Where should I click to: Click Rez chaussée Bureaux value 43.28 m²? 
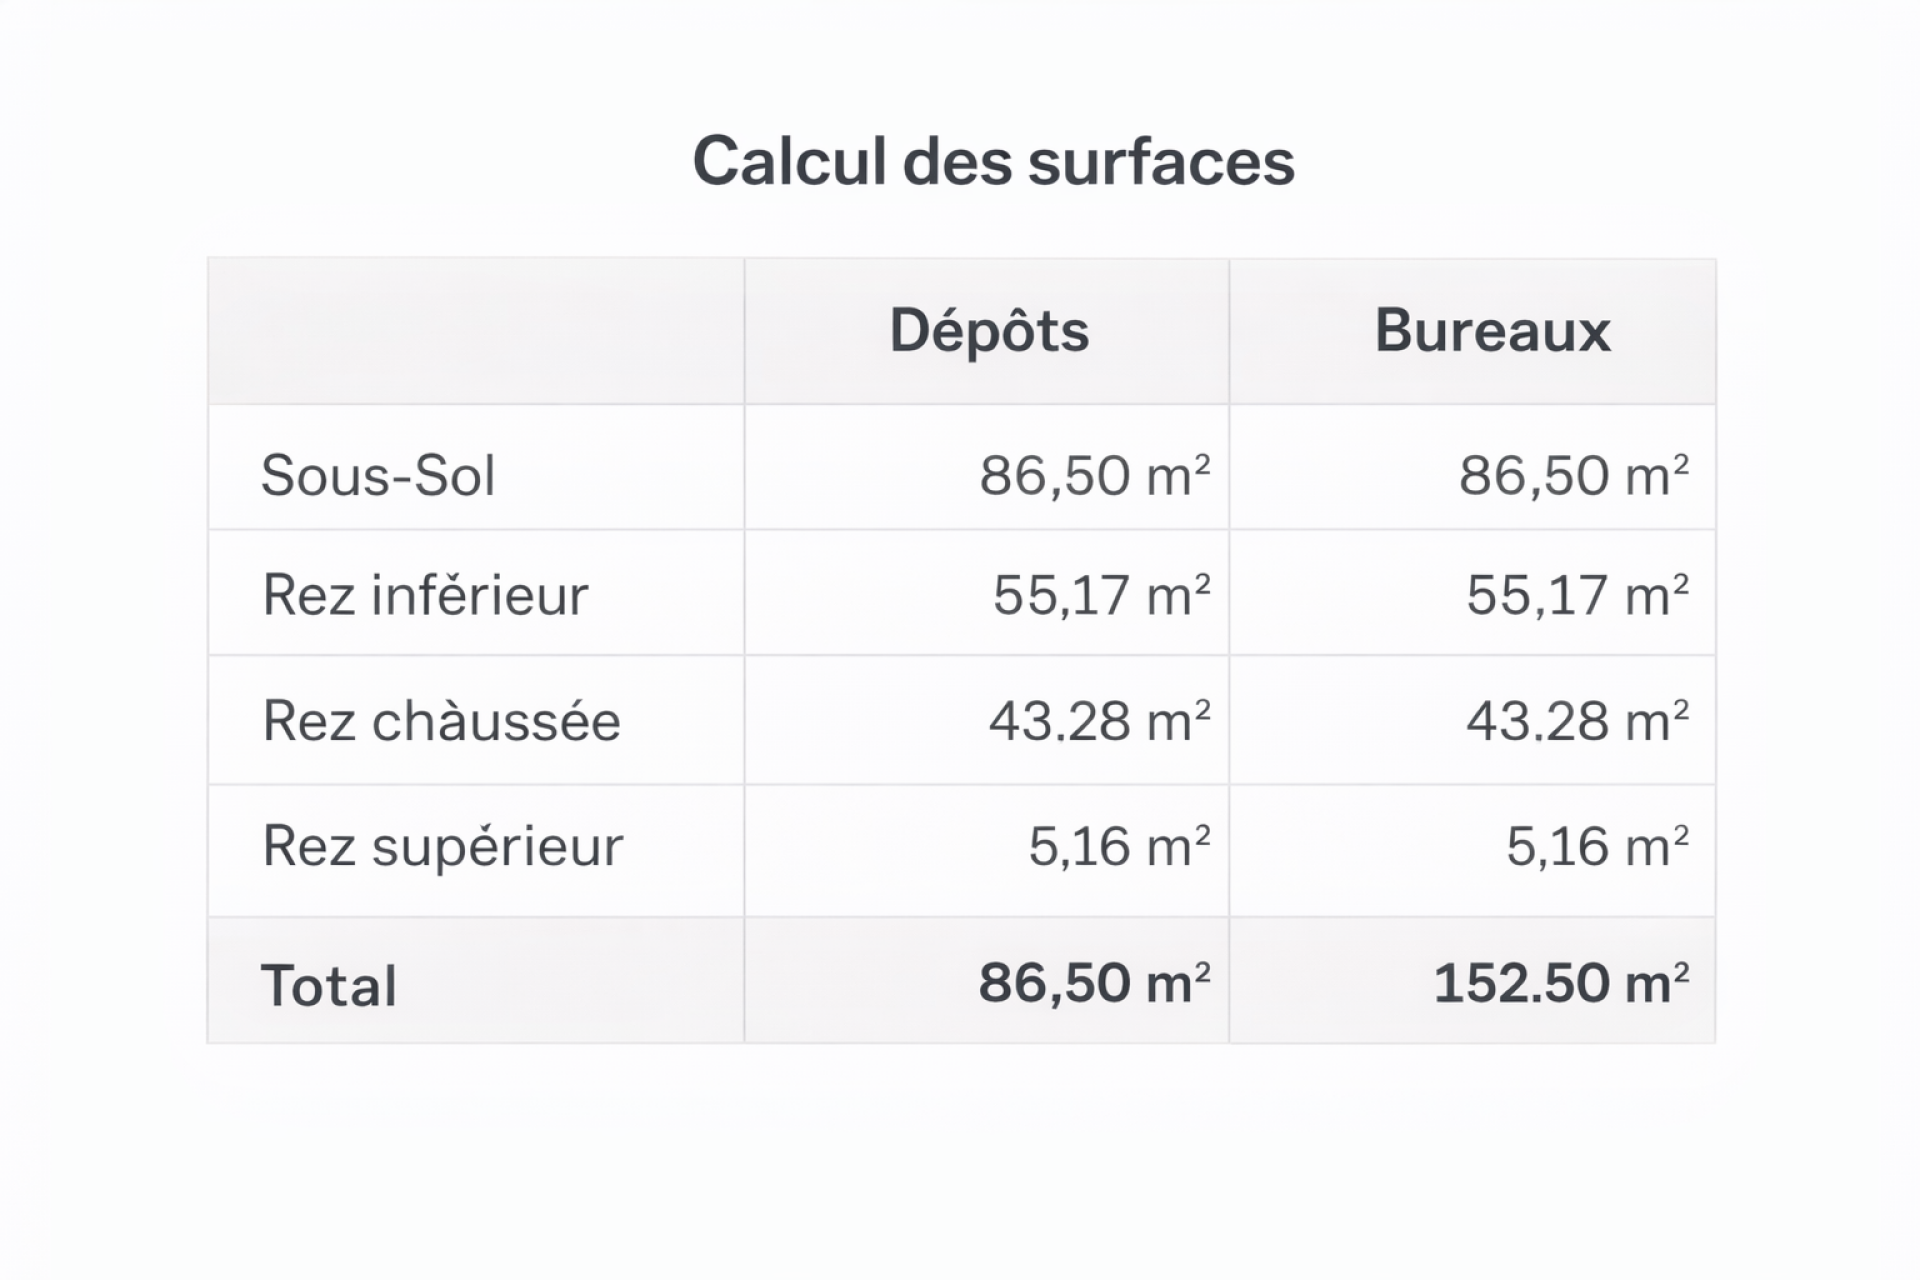[1577, 721]
